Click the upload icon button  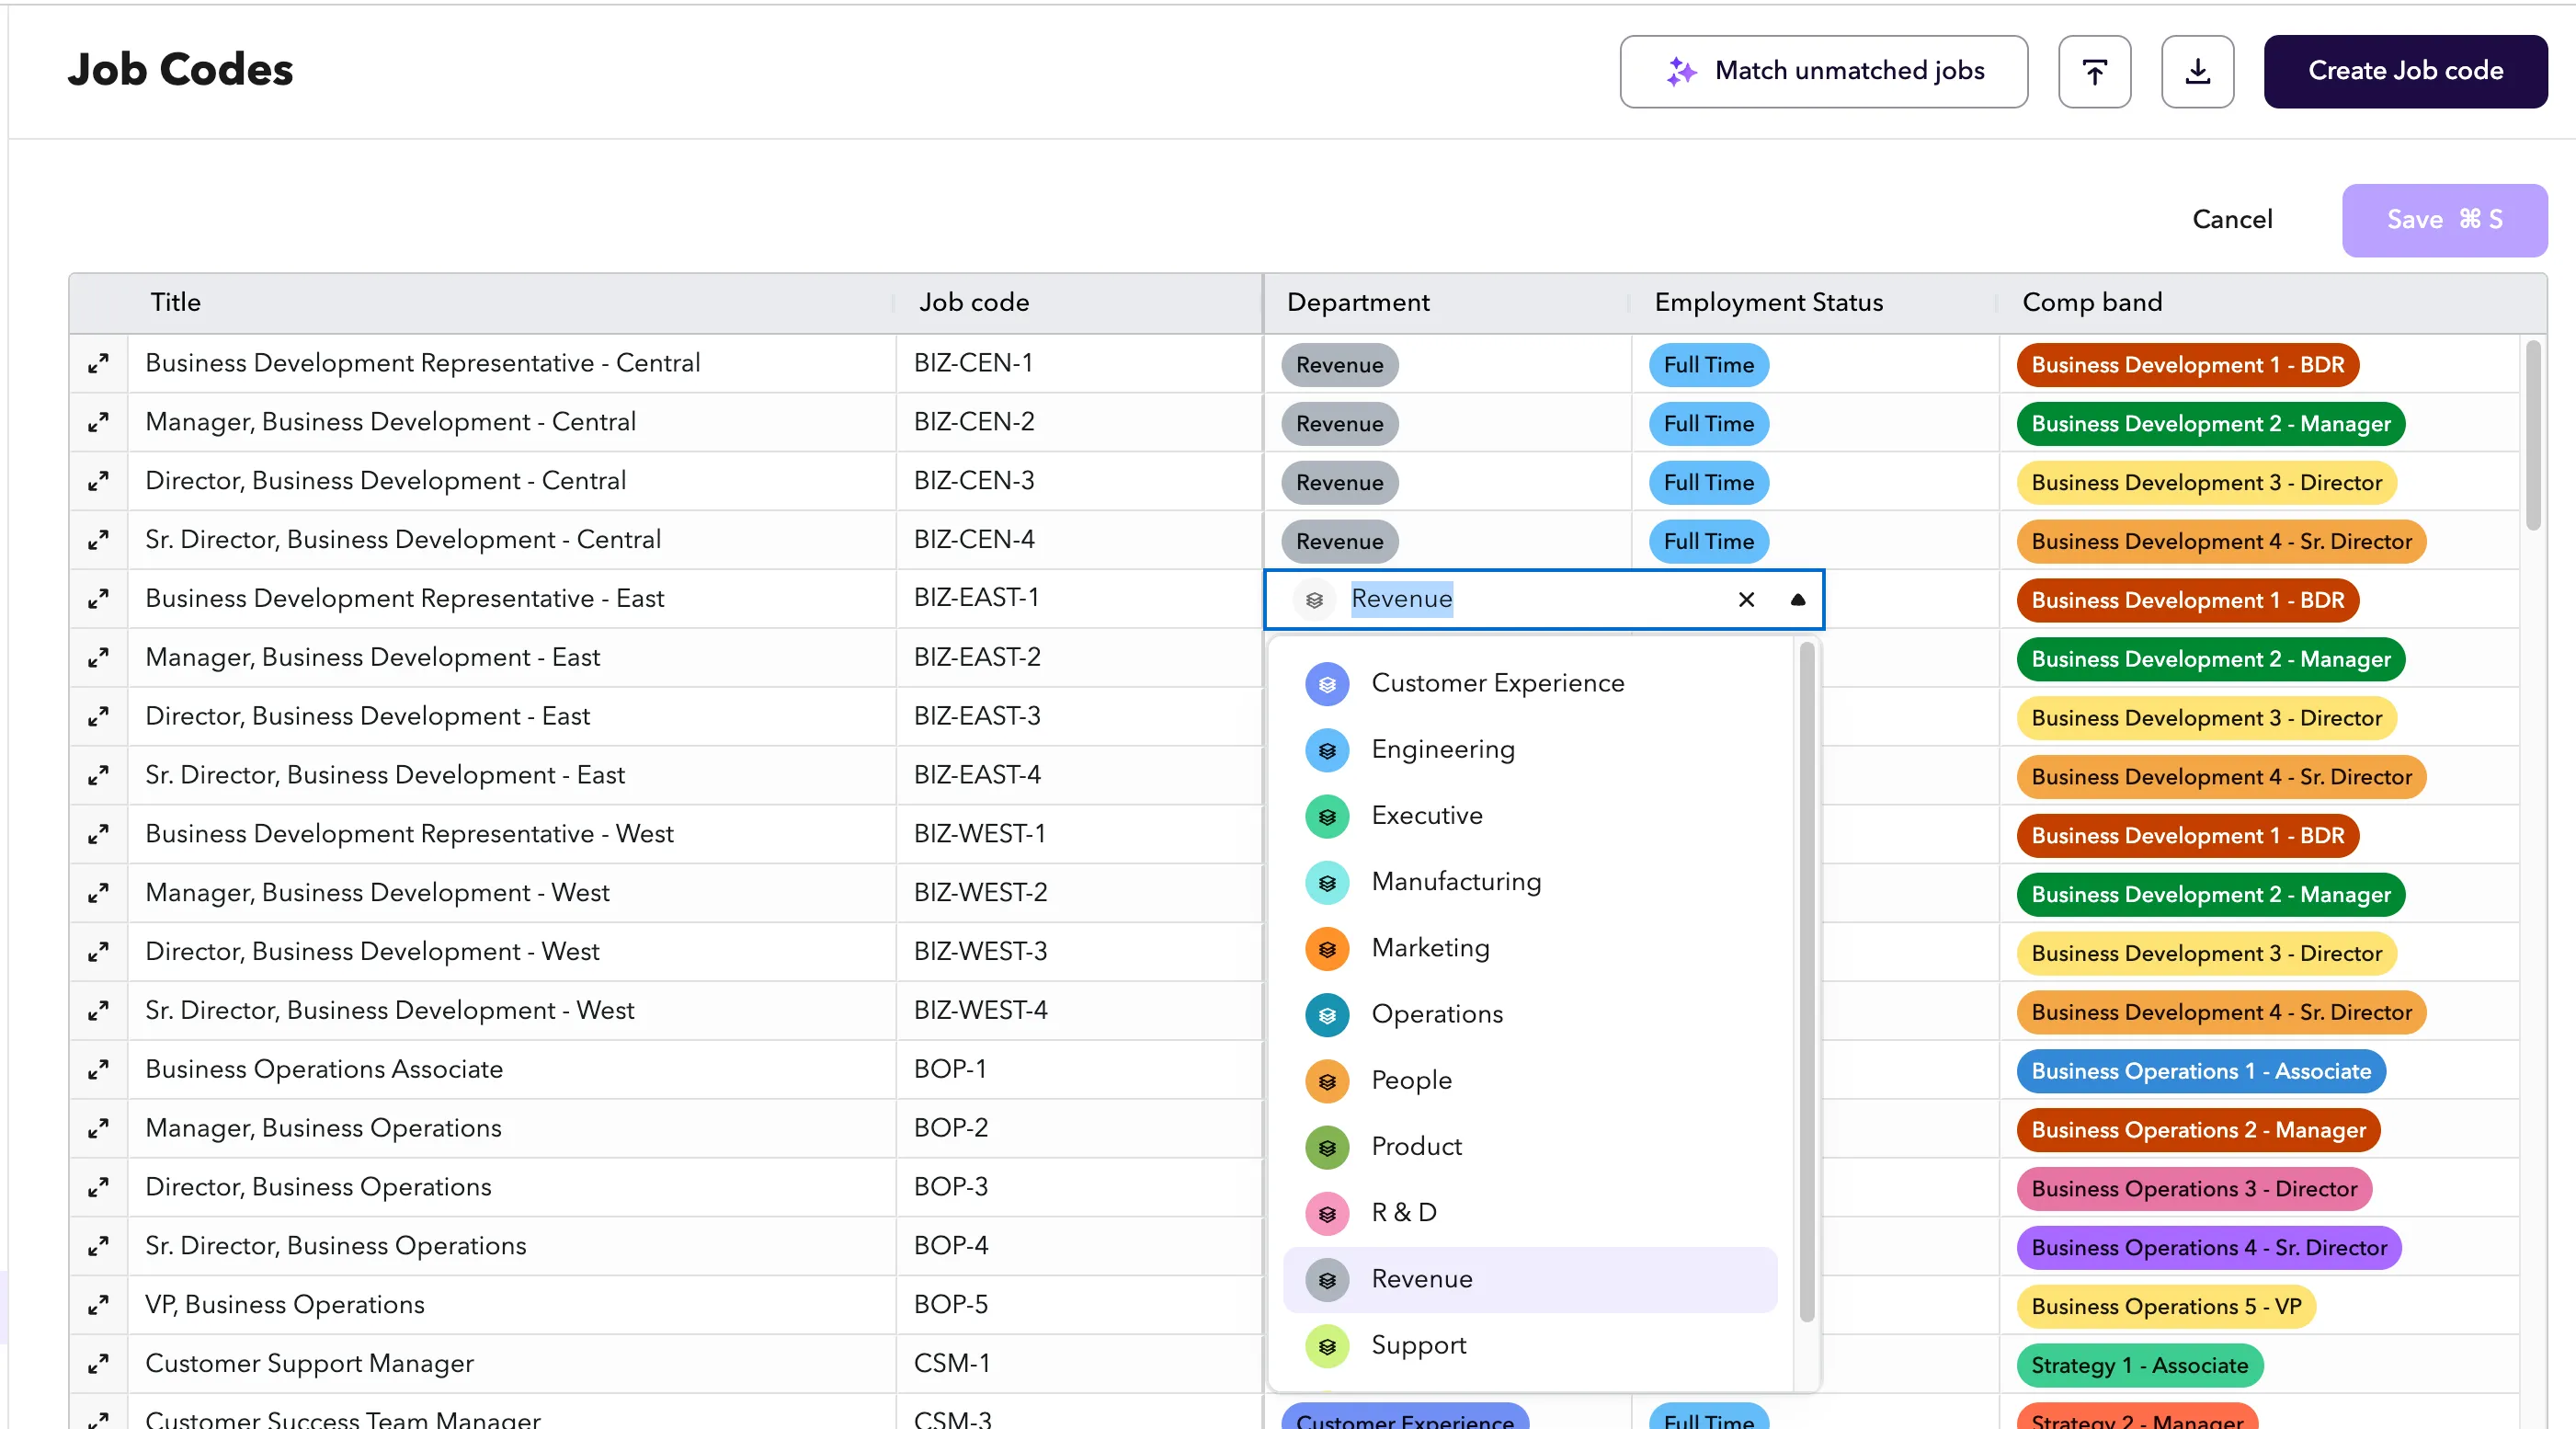click(2094, 71)
